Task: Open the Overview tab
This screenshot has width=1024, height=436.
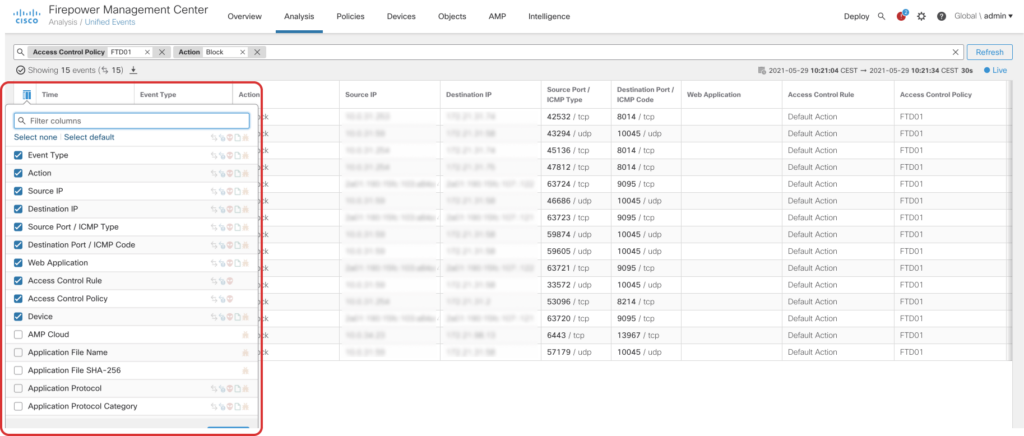Action: pyautogui.click(x=244, y=16)
